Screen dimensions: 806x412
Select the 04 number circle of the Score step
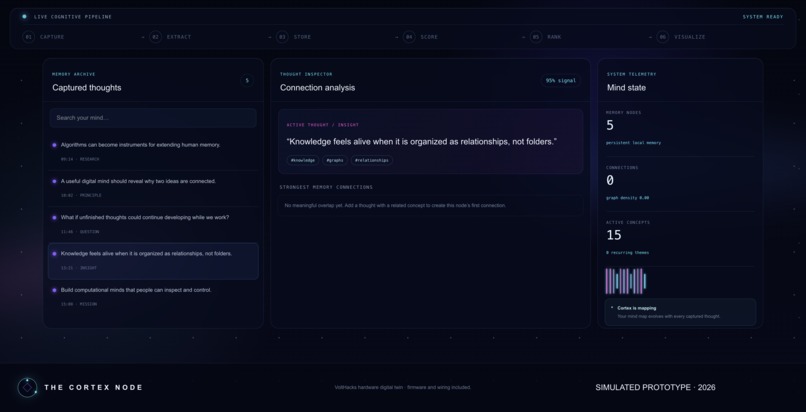tap(409, 37)
